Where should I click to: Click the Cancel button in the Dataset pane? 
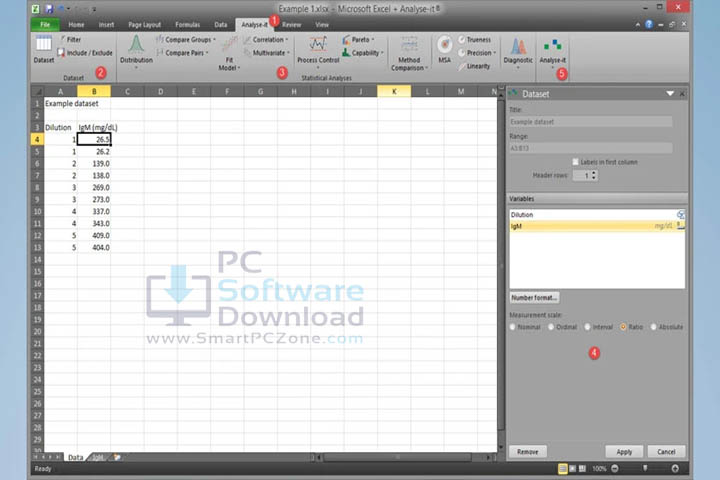[x=666, y=452]
